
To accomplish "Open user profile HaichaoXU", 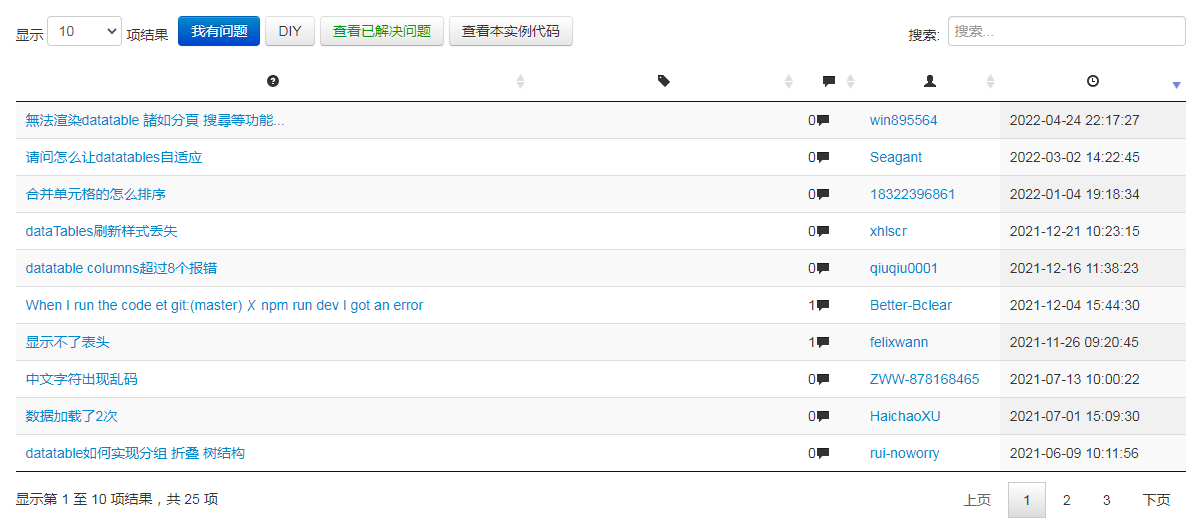I will click(x=905, y=416).
